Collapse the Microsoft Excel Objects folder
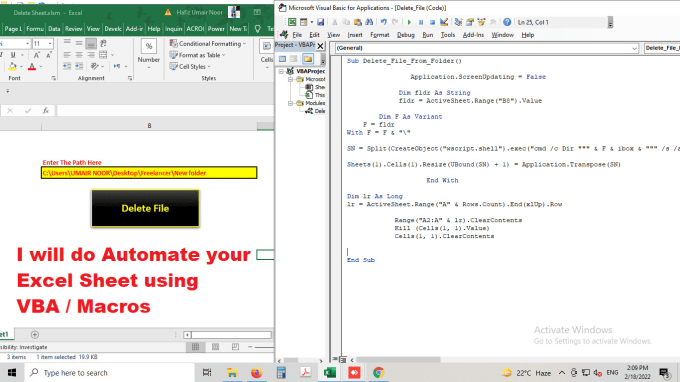The height and width of the screenshot is (382, 680). tap(291, 79)
